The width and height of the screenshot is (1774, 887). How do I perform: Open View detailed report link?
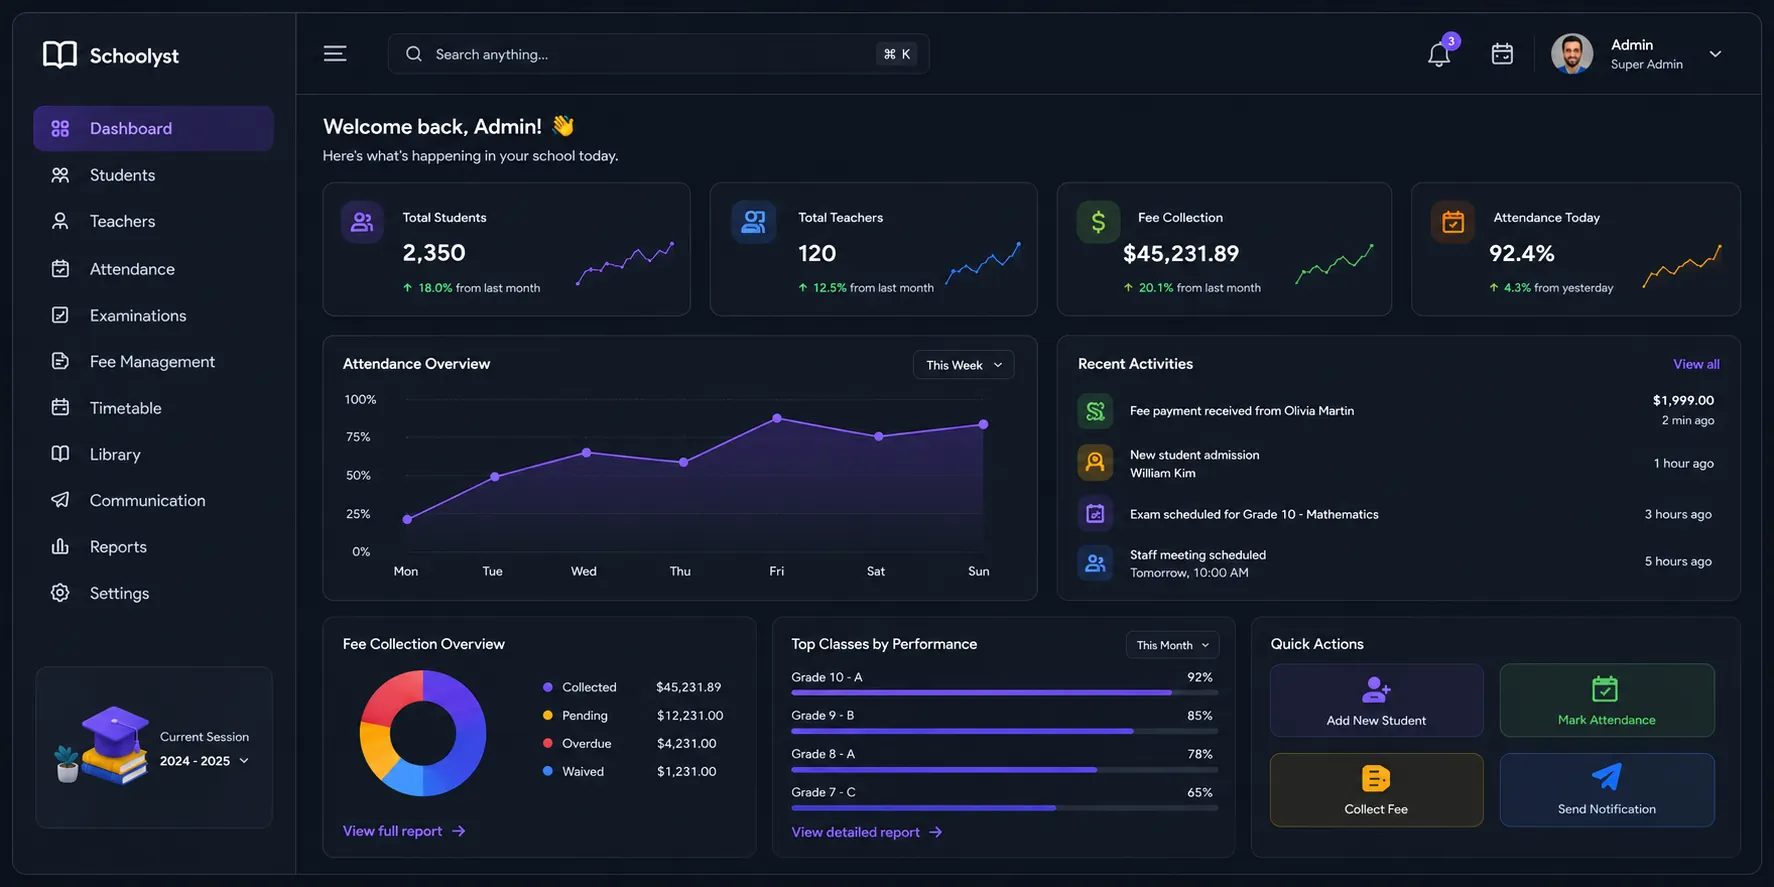point(866,832)
